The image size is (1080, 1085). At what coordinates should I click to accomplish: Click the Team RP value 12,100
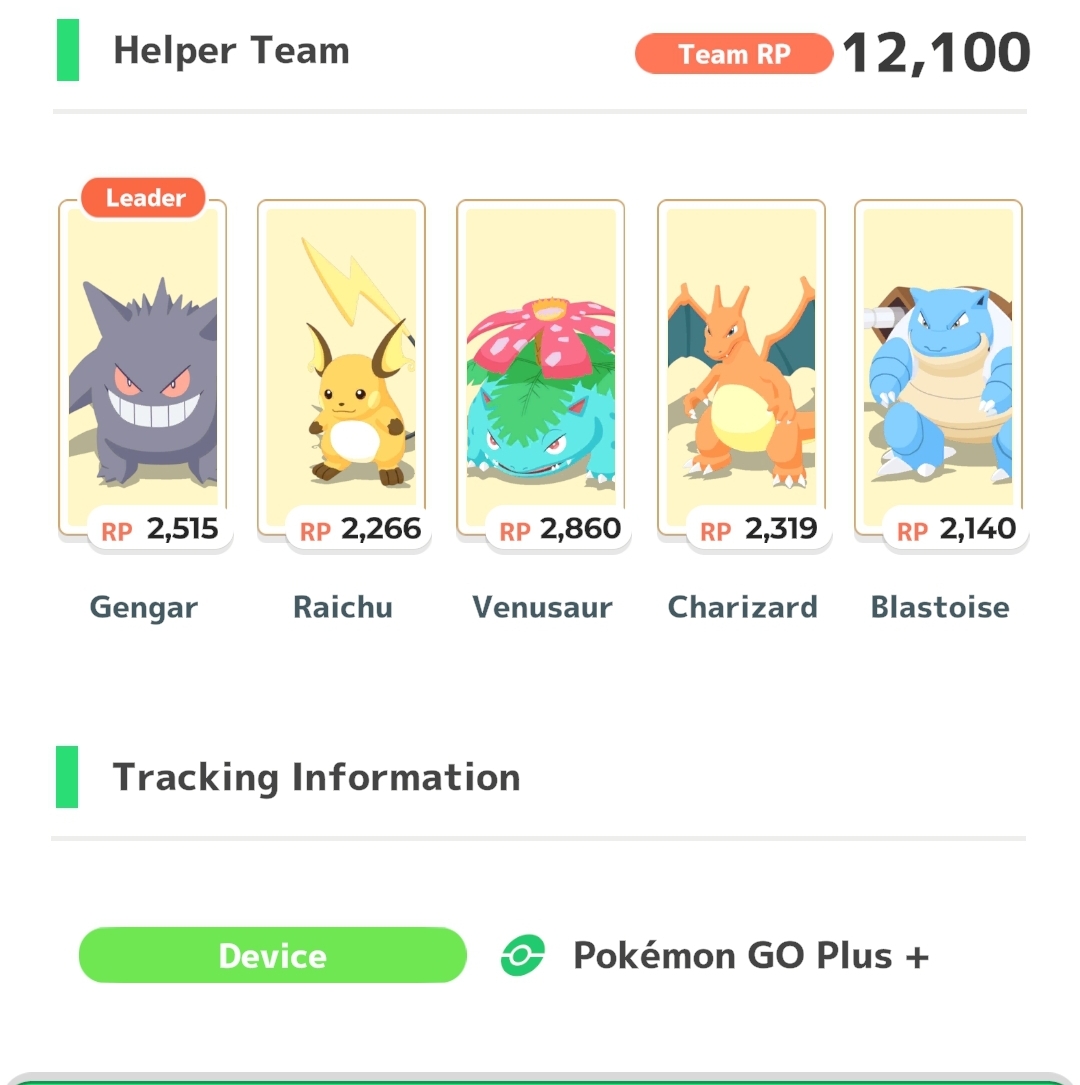point(937,53)
